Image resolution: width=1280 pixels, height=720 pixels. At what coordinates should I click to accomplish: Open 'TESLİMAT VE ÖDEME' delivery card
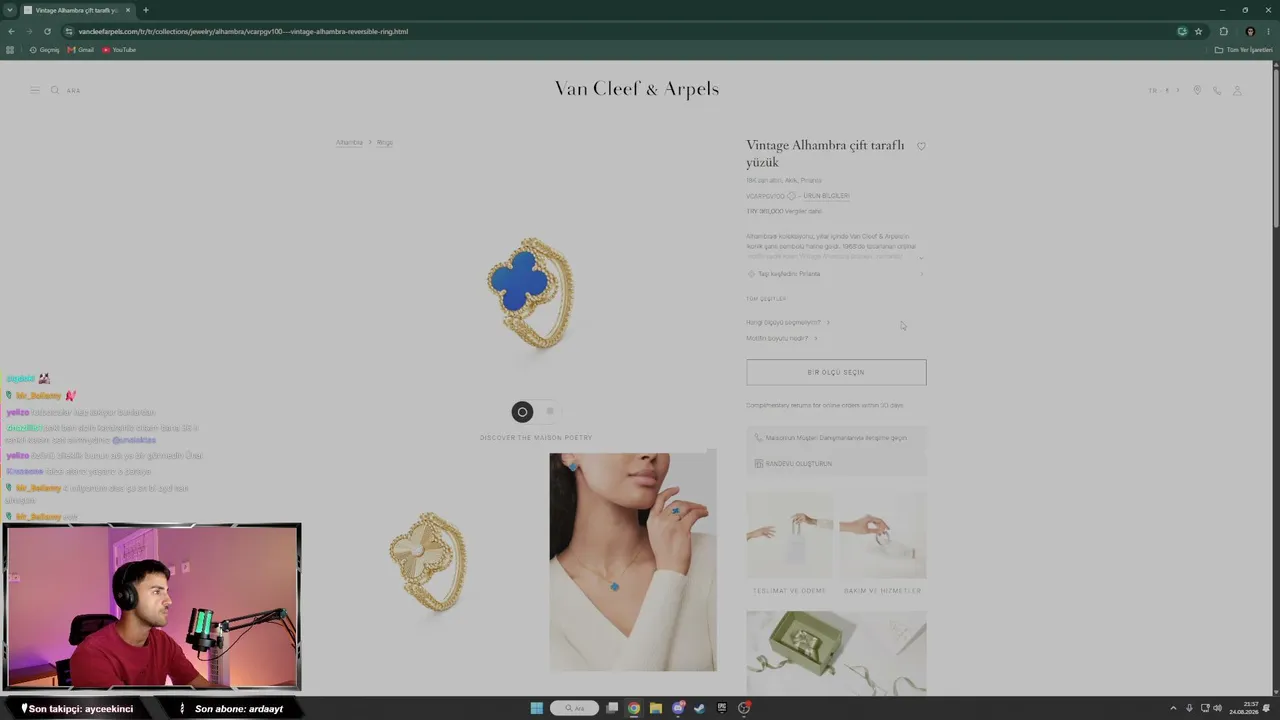788,542
